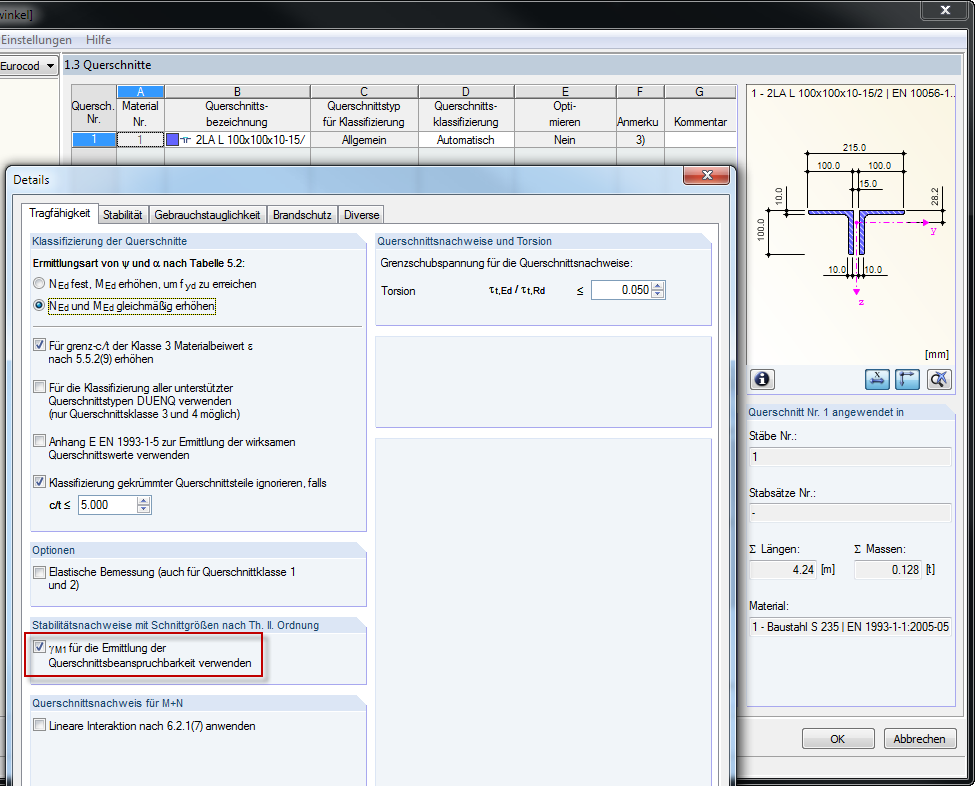Click the Abbrechen button
The image size is (975, 786).
click(x=919, y=739)
